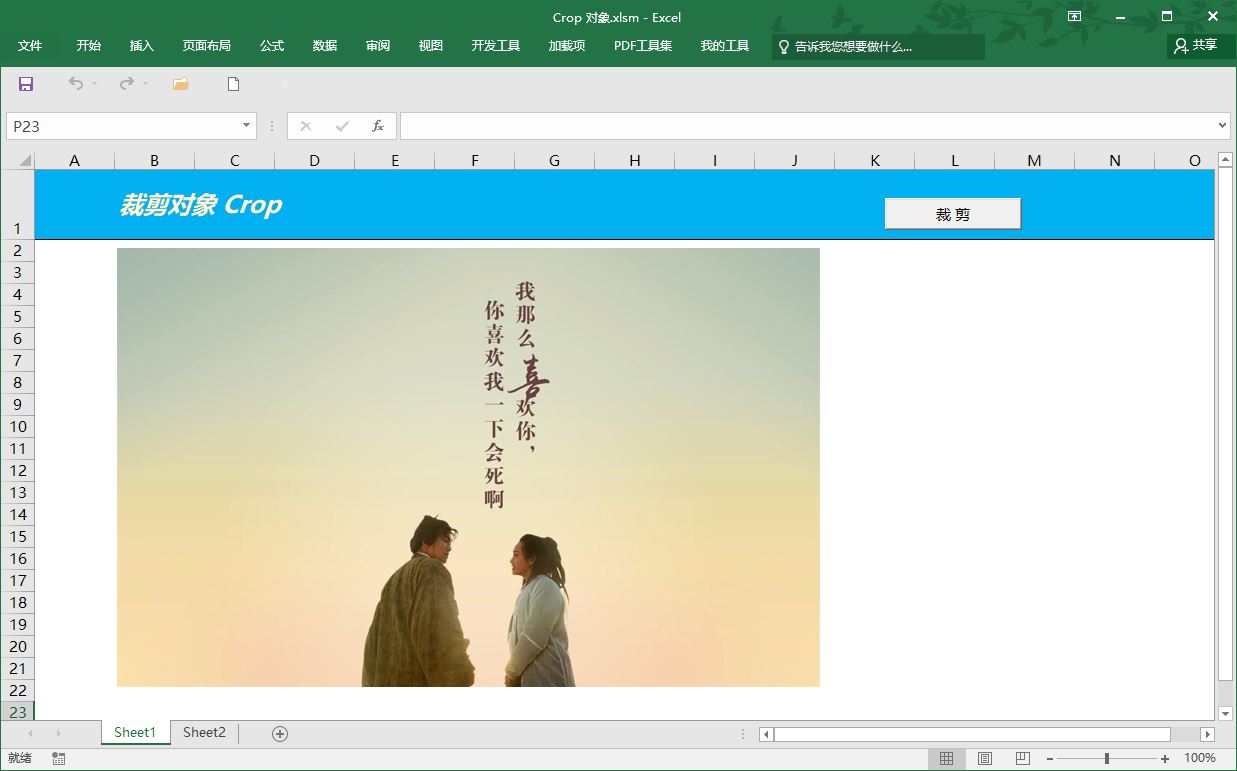Switch to Normal view icon
Image resolution: width=1237 pixels, height=771 pixels.
946,759
